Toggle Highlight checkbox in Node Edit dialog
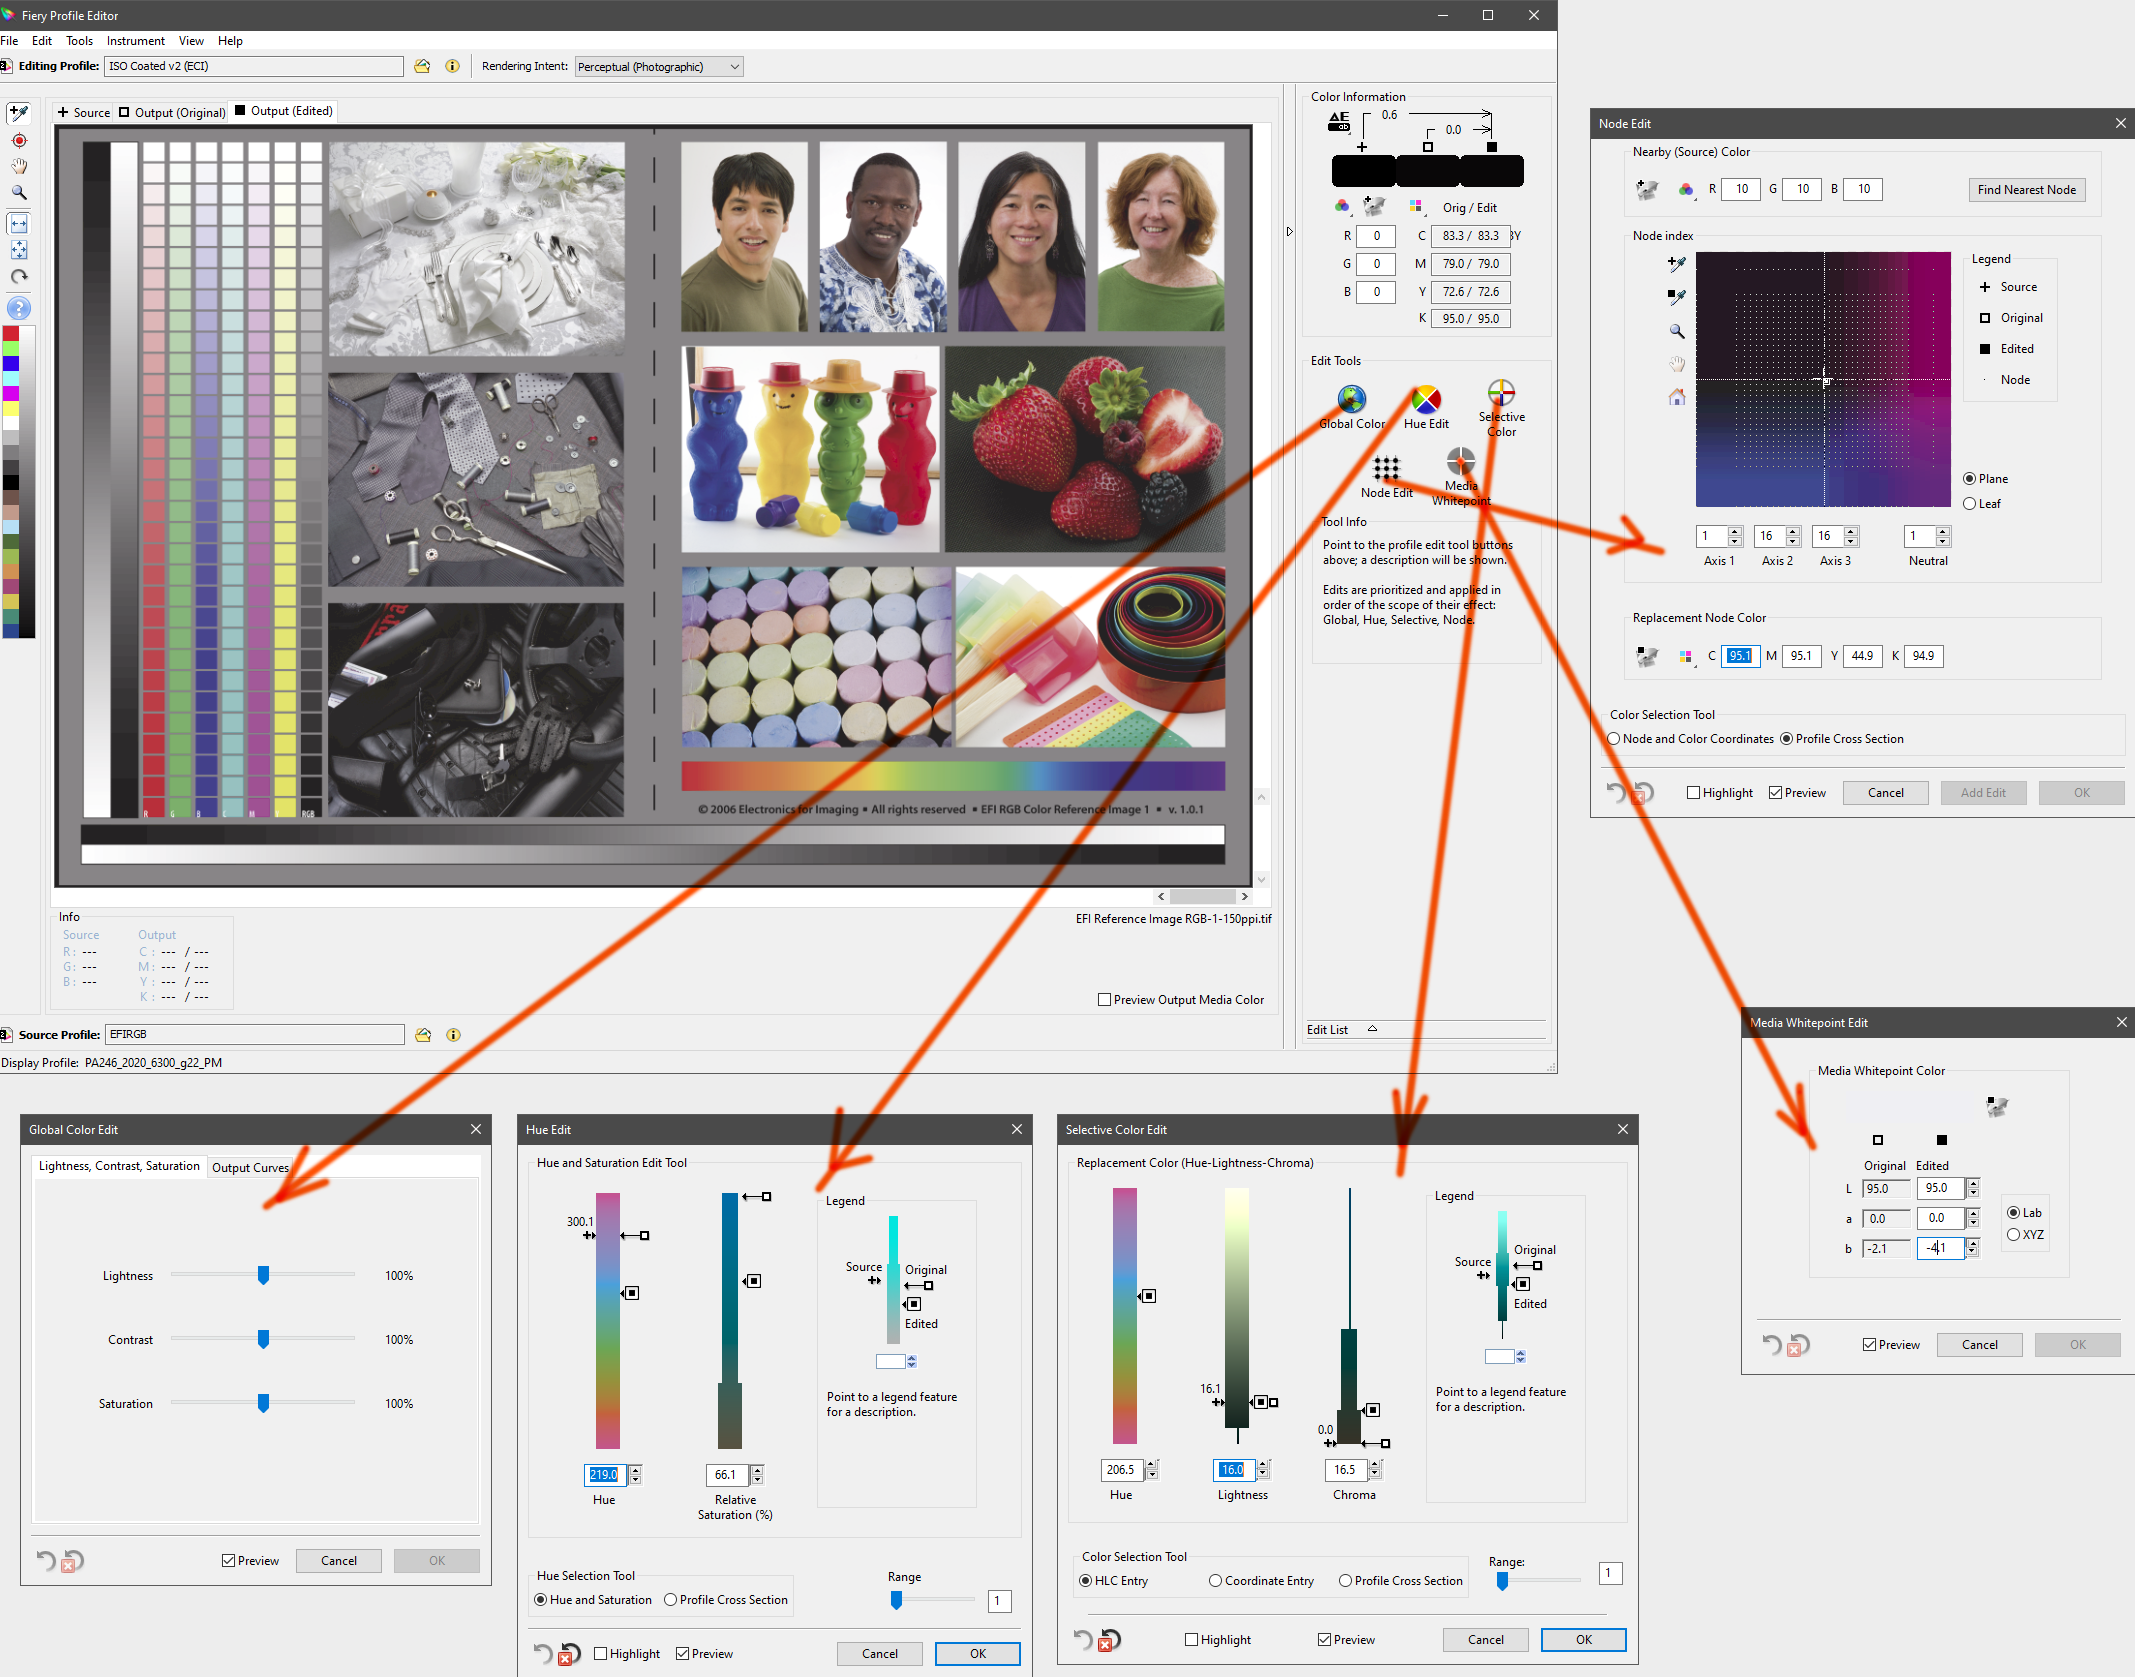Viewport: 2135px width, 1677px height. [x=1693, y=793]
